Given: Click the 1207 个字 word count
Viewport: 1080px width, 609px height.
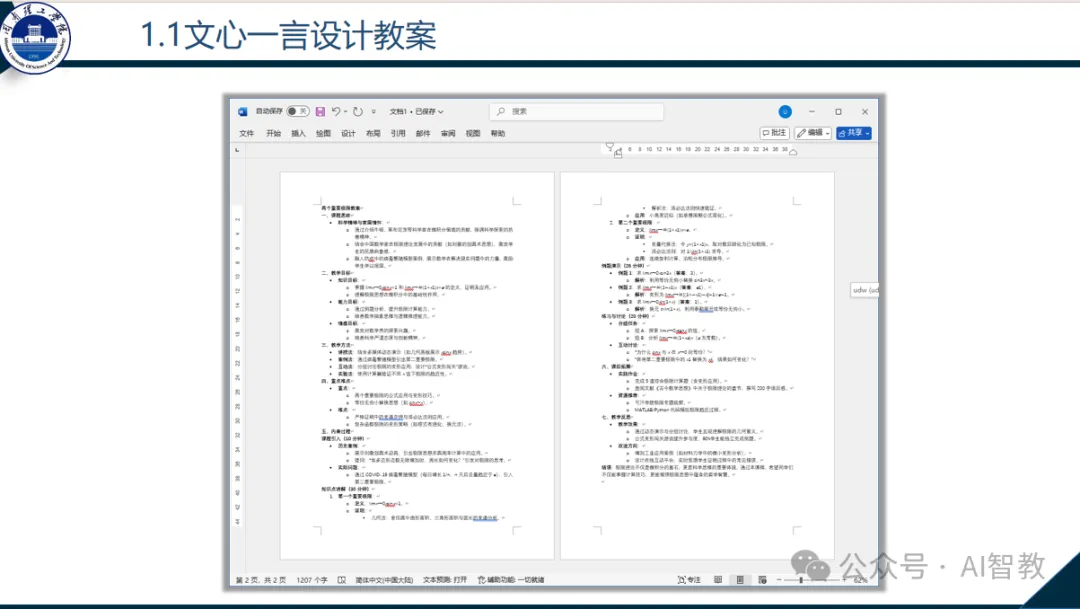Looking at the screenshot, I should pos(312,580).
